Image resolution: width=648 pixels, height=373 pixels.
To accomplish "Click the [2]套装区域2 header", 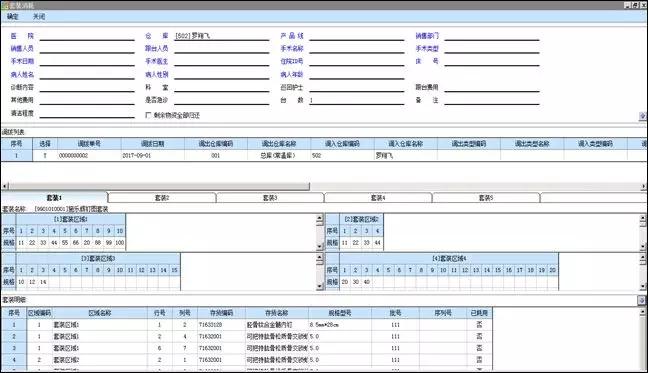I will click(x=362, y=219).
